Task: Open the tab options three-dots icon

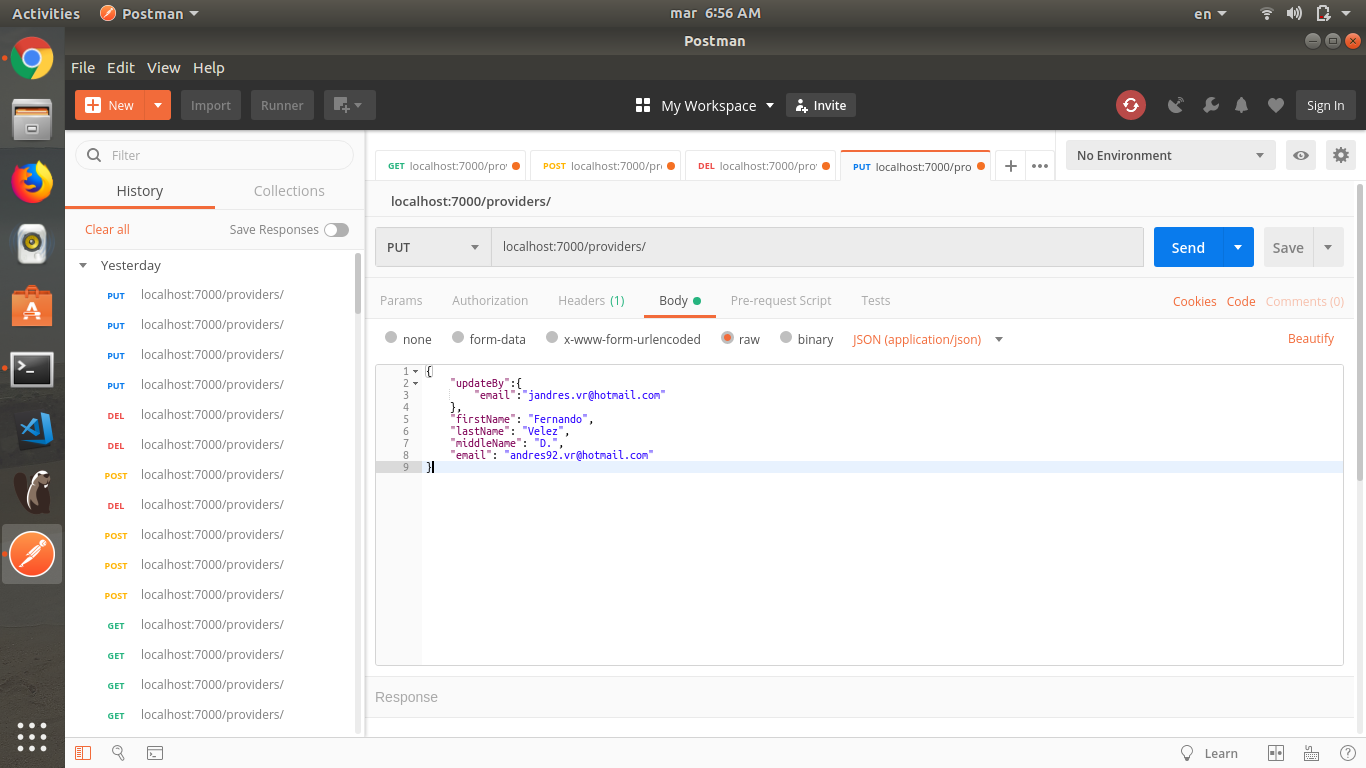Action: (x=1040, y=166)
